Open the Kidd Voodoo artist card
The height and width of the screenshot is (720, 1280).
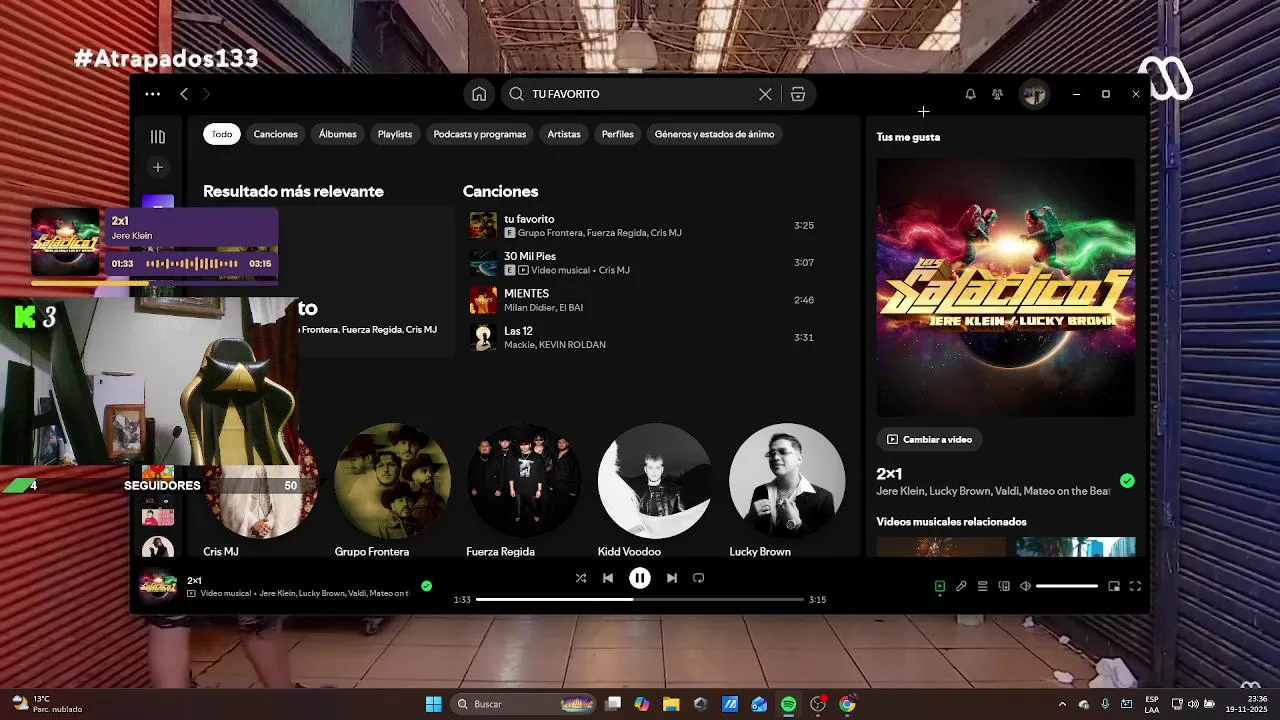click(655, 490)
